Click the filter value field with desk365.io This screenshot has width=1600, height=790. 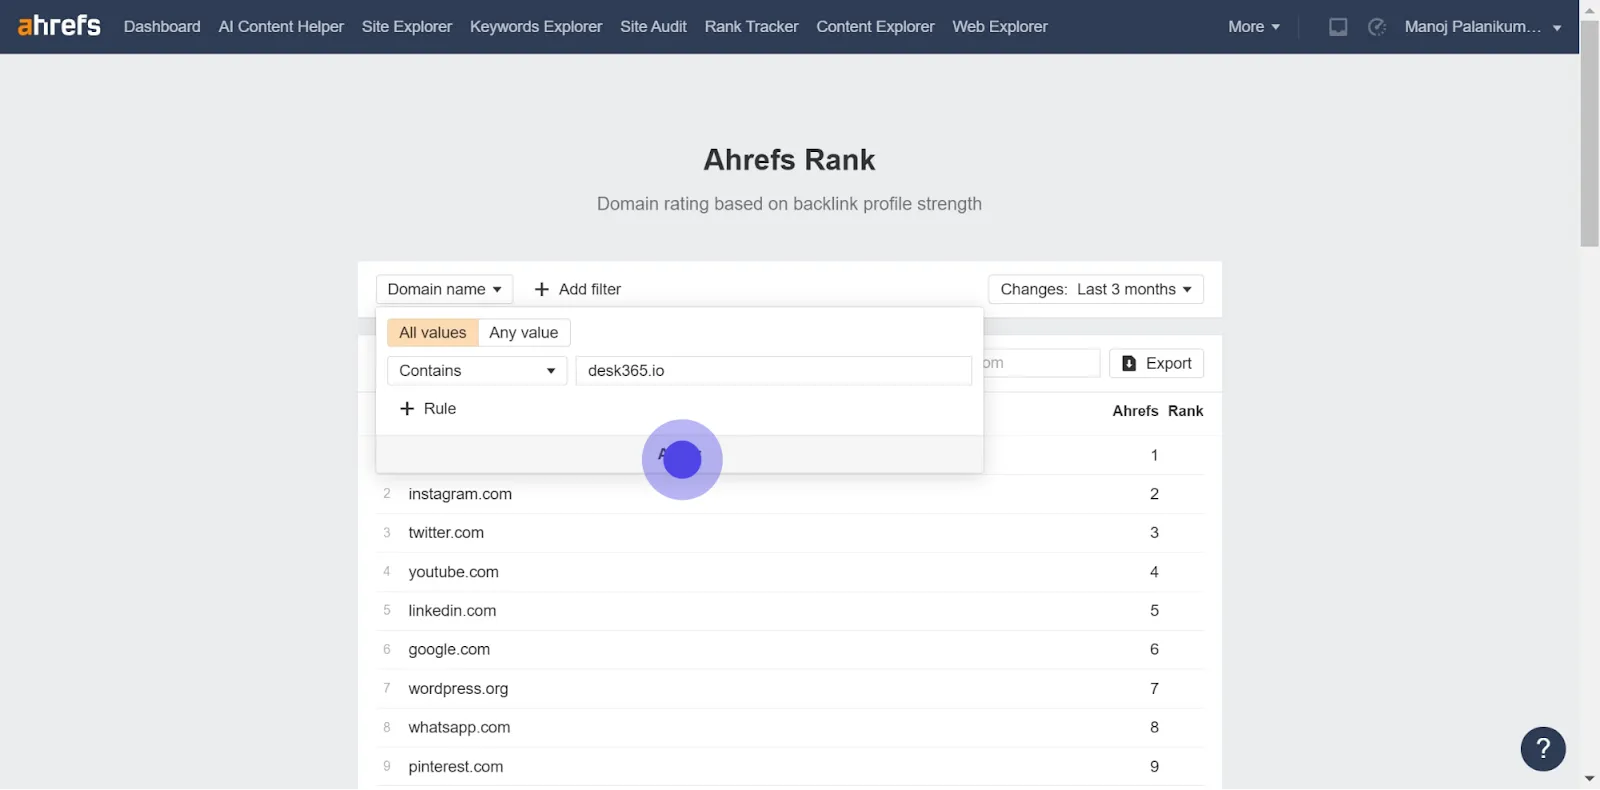[774, 370]
